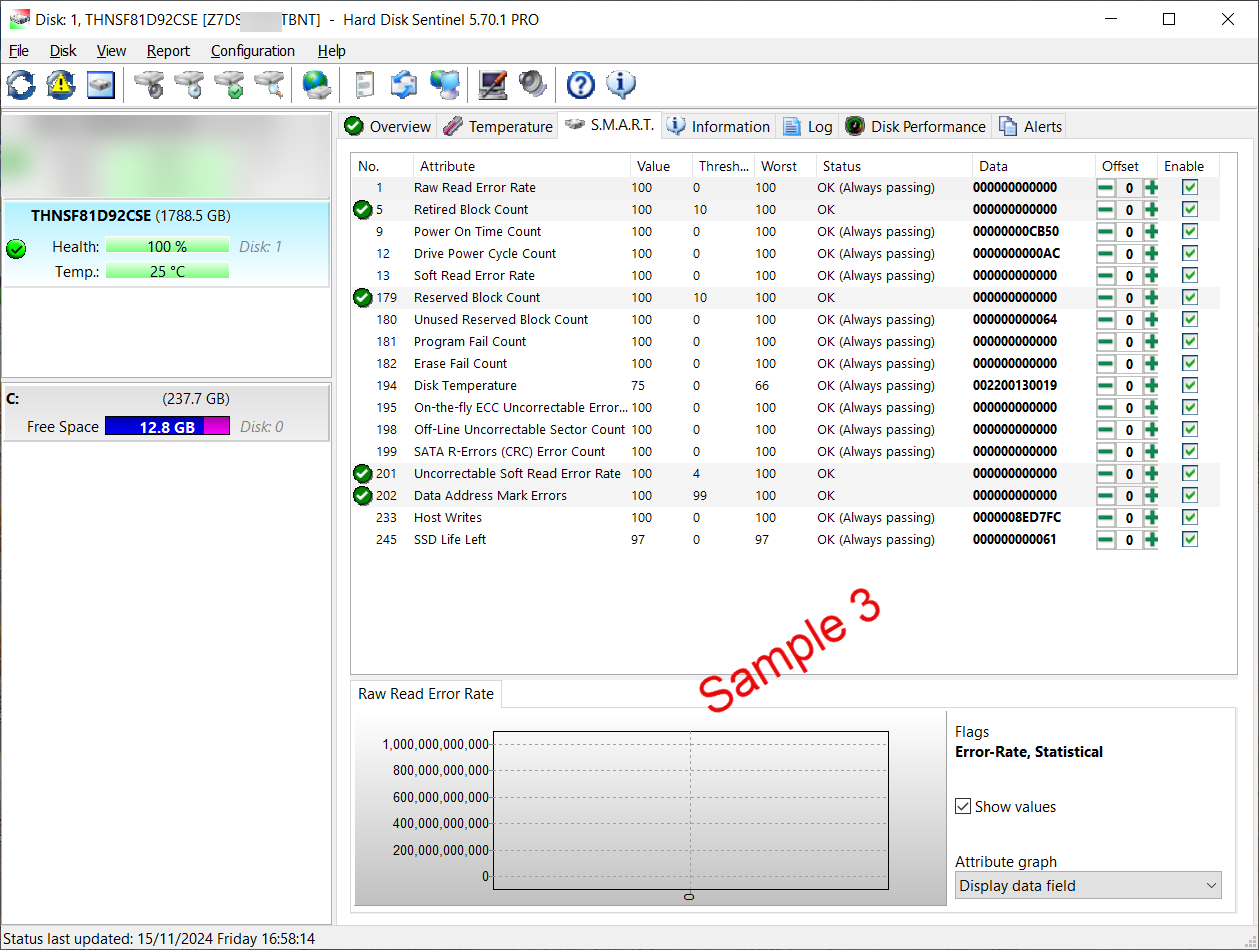Viewport: 1259px width, 950px height.
Task: Uncheck the Show values checkbox
Action: click(963, 806)
